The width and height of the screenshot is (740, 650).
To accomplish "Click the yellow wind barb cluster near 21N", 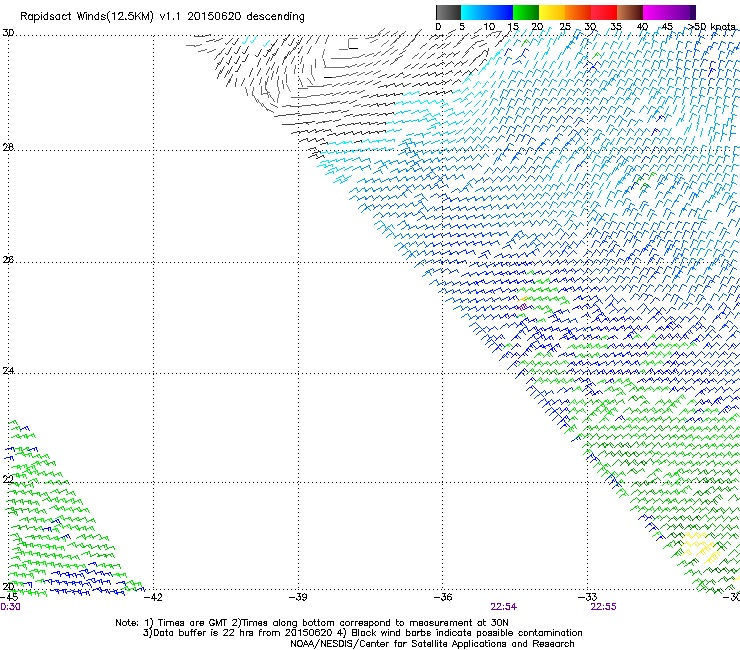I will 700,548.
